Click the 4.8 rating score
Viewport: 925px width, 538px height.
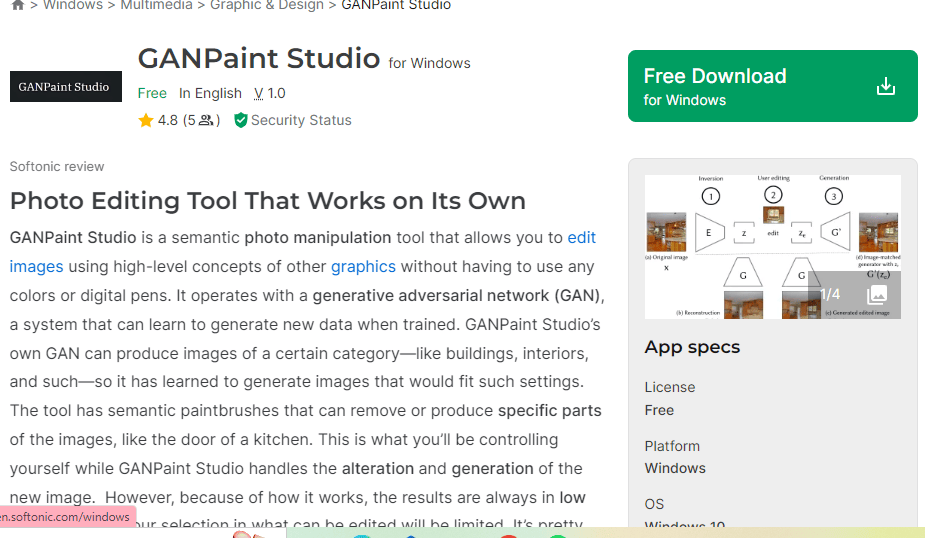pos(167,121)
